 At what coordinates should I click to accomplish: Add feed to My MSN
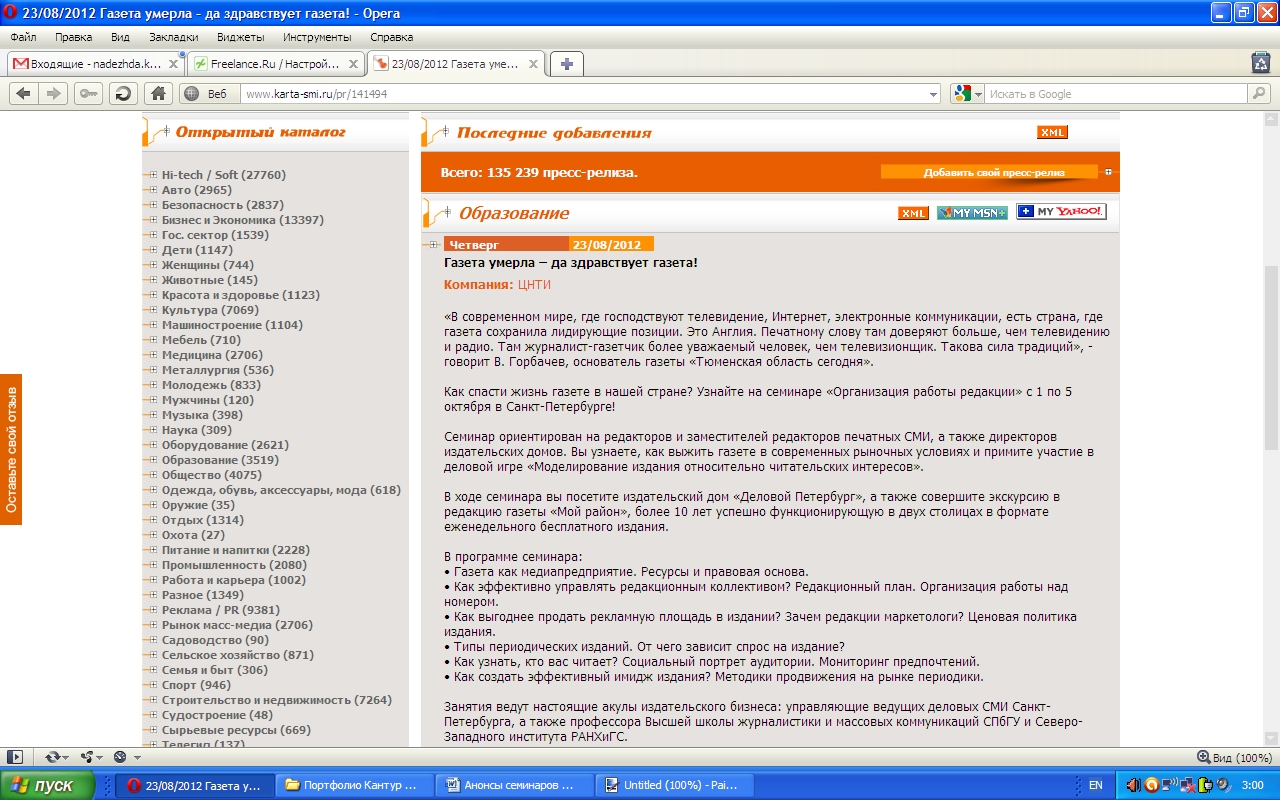click(x=972, y=213)
